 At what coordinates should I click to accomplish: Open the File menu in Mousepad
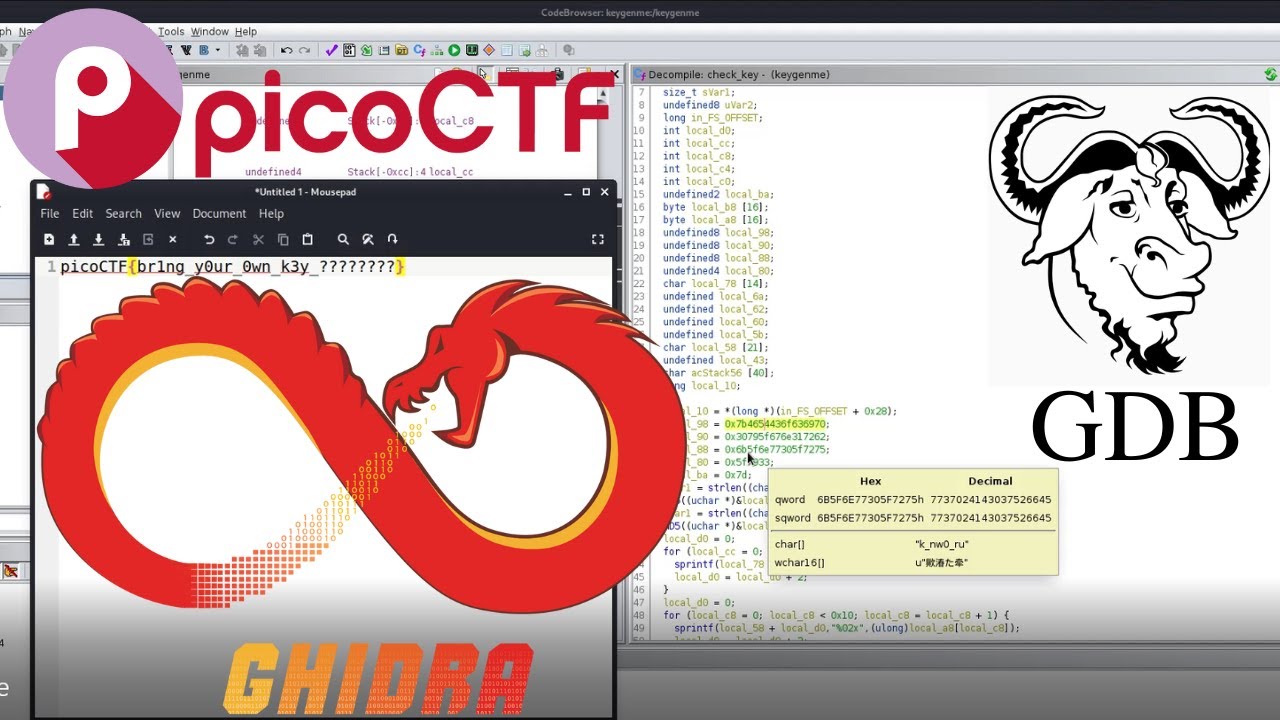(49, 213)
